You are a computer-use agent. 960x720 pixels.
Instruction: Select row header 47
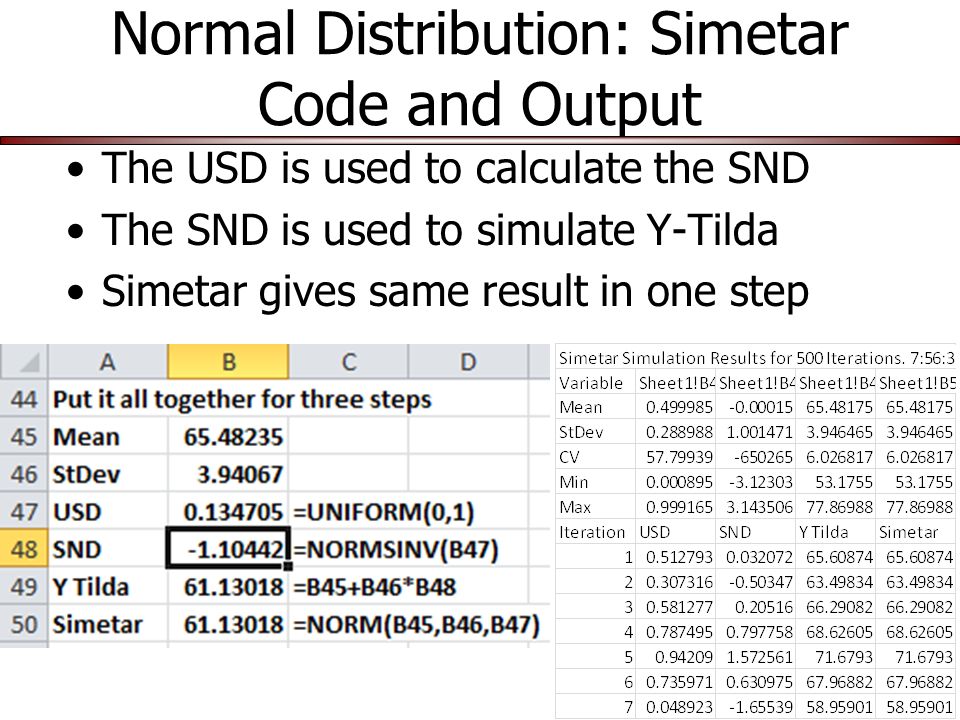[x=24, y=512]
